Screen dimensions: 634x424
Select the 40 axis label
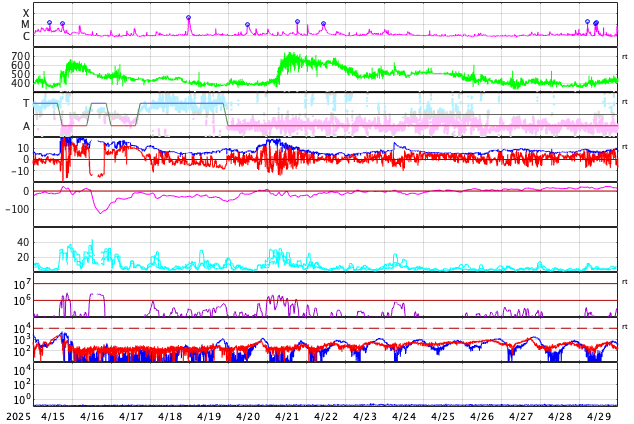(23, 242)
